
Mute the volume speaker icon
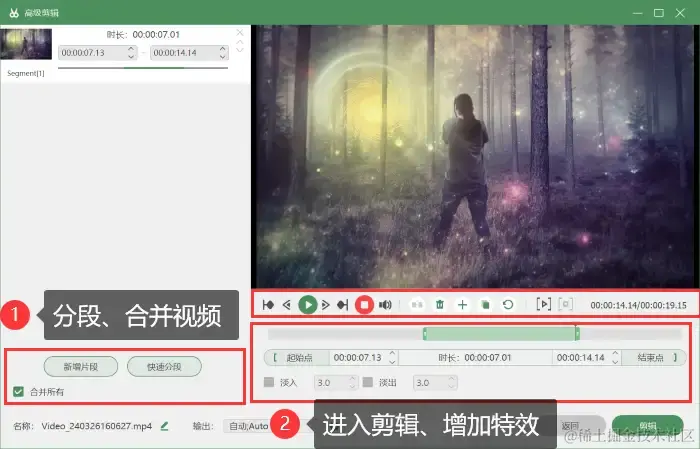(385, 305)
